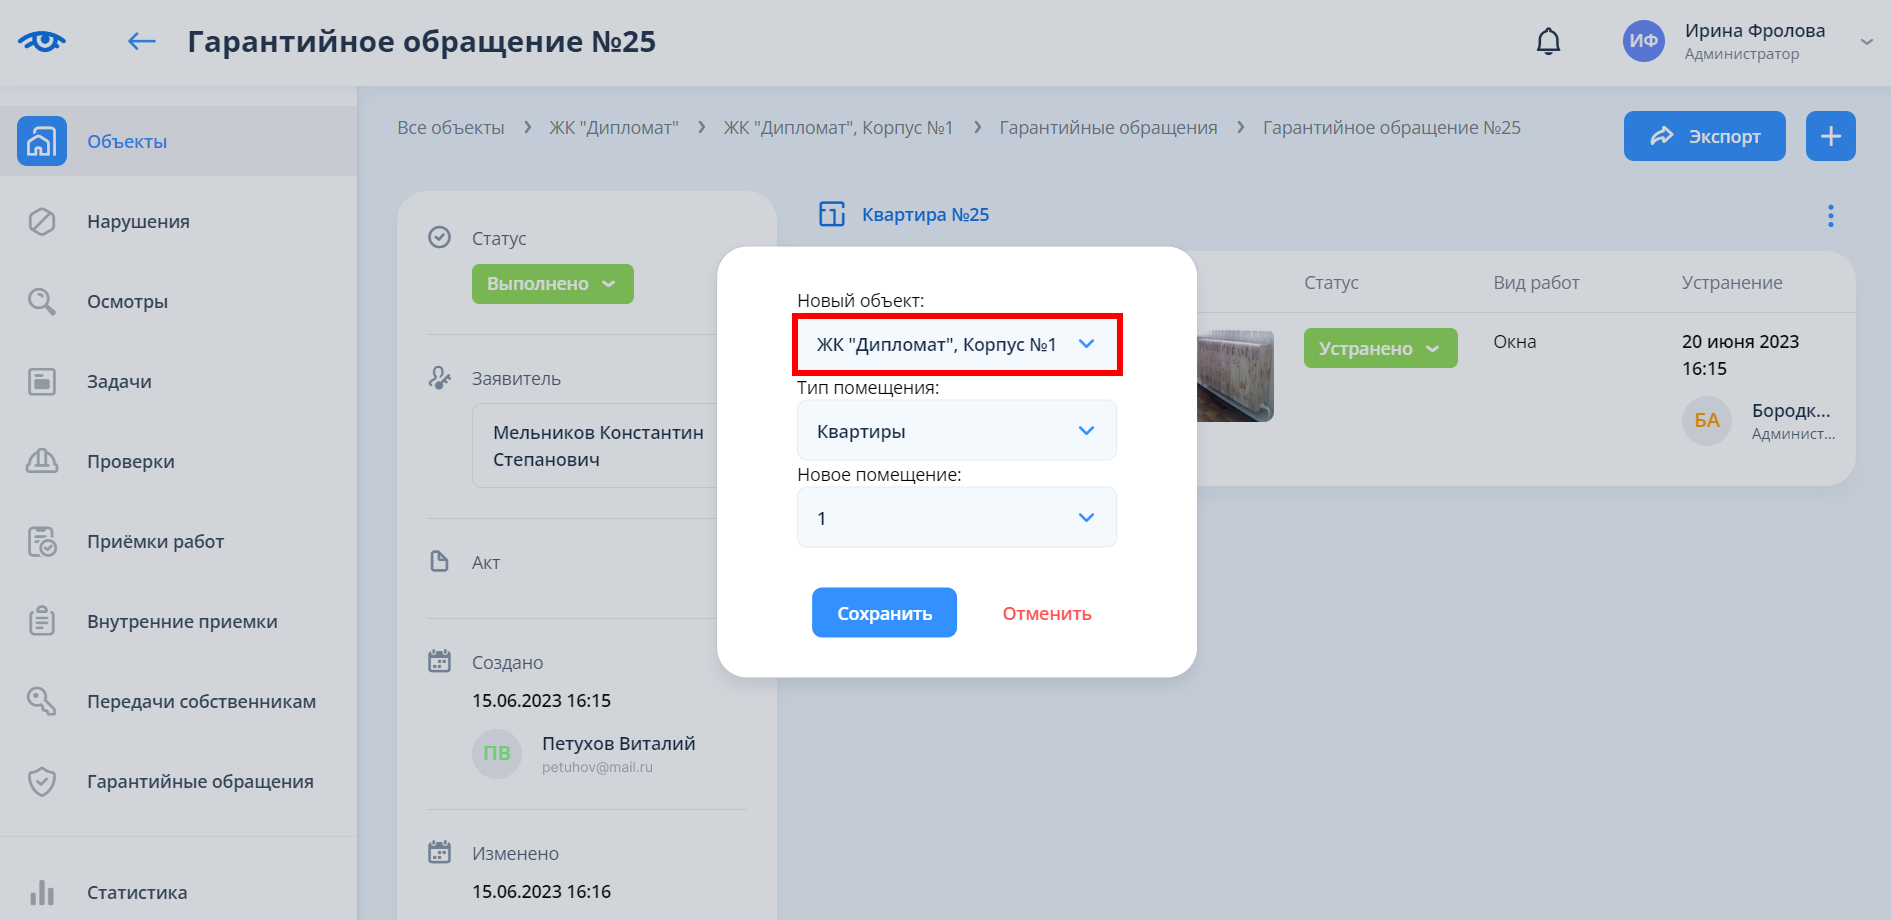The width and height of the screenshot is (1891, 920).
Task: Click the blue plus add button
Action: click(x=1830, y=136)
